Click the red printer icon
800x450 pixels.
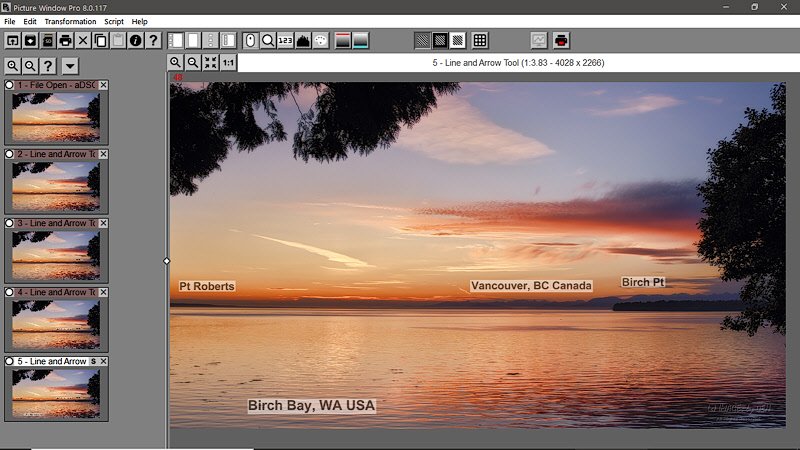pos(562,41)
